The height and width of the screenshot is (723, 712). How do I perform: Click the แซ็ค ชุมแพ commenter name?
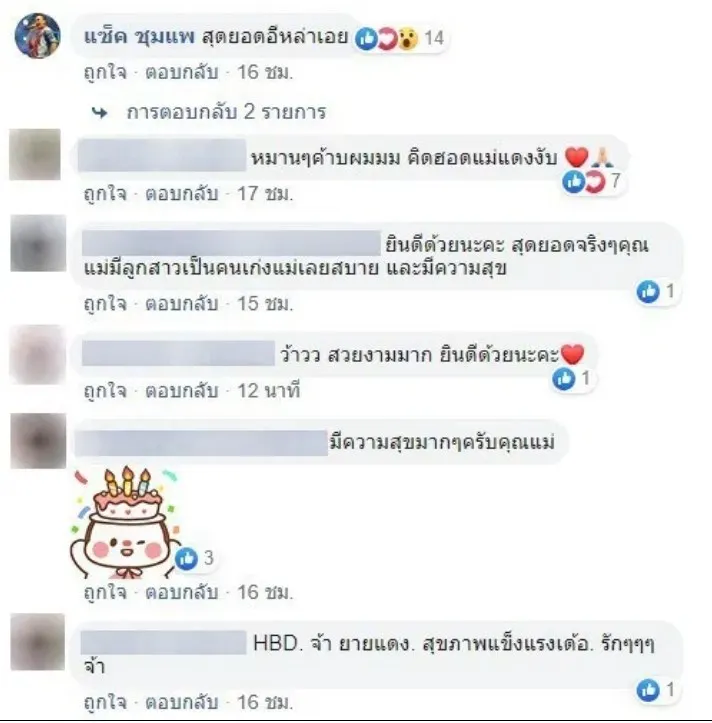[139, 36]
